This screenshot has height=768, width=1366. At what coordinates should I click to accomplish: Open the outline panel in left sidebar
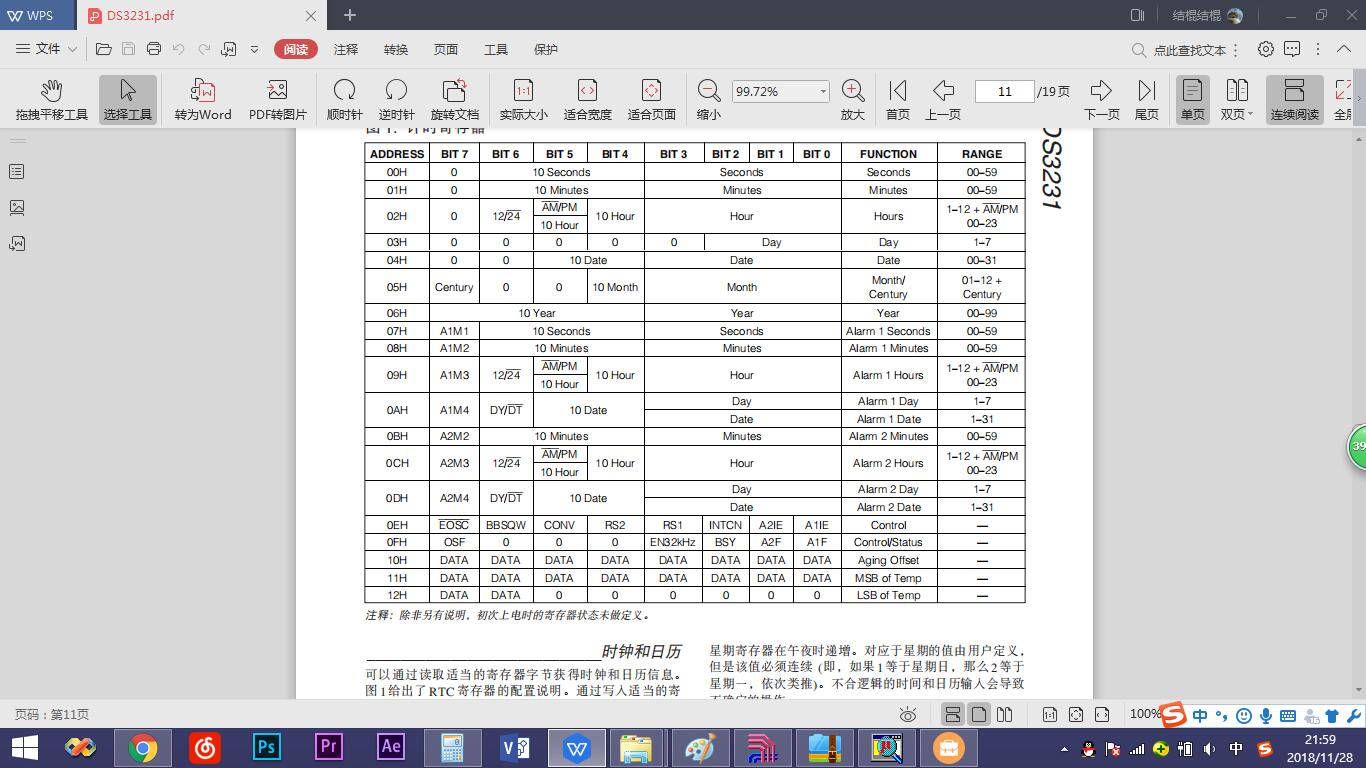click(x=17, y=172)
